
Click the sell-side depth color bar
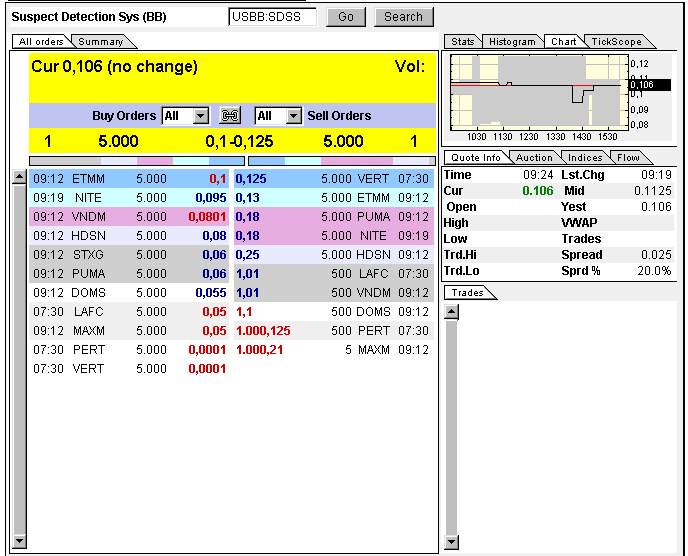click(342, 161)
